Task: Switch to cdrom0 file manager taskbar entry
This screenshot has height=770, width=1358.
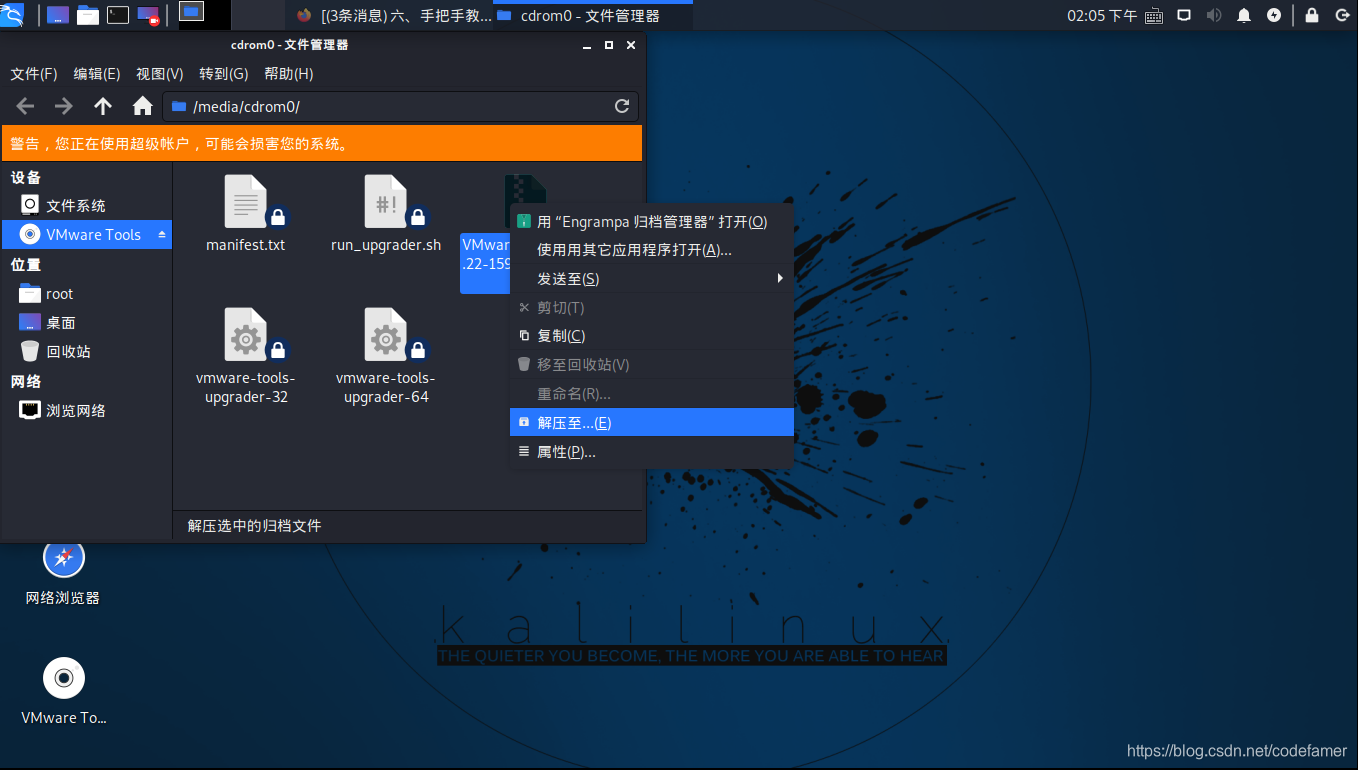Action: click(594, 15)
